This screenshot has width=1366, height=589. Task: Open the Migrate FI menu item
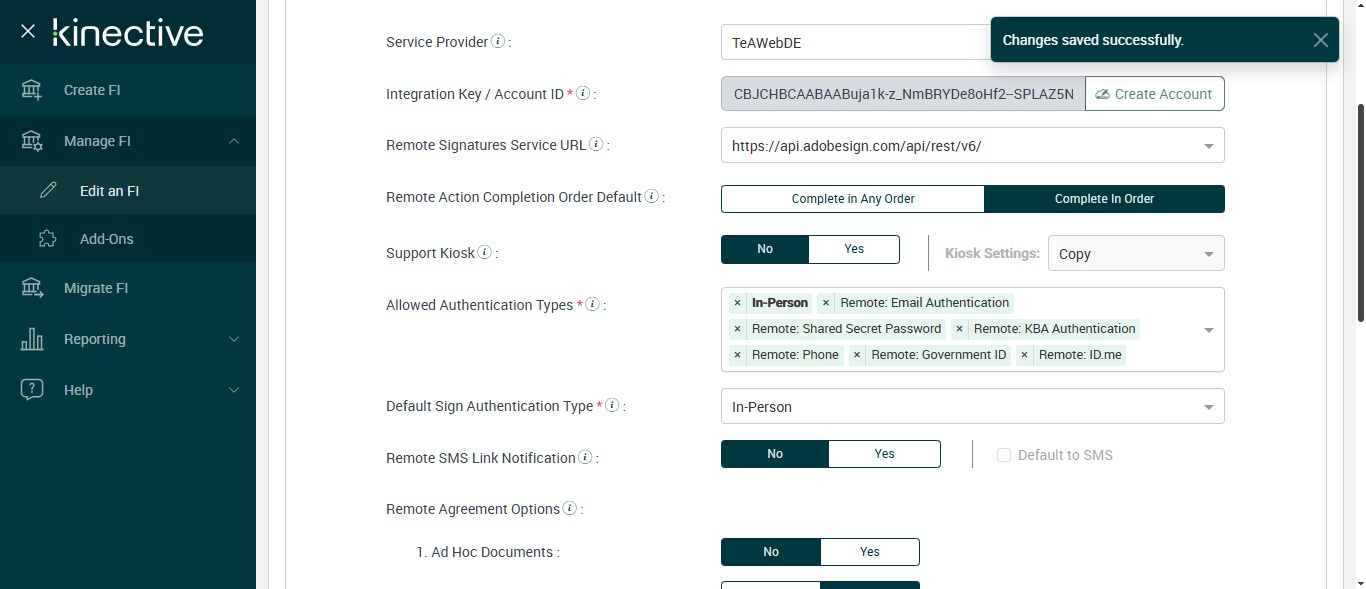[96, 288]
